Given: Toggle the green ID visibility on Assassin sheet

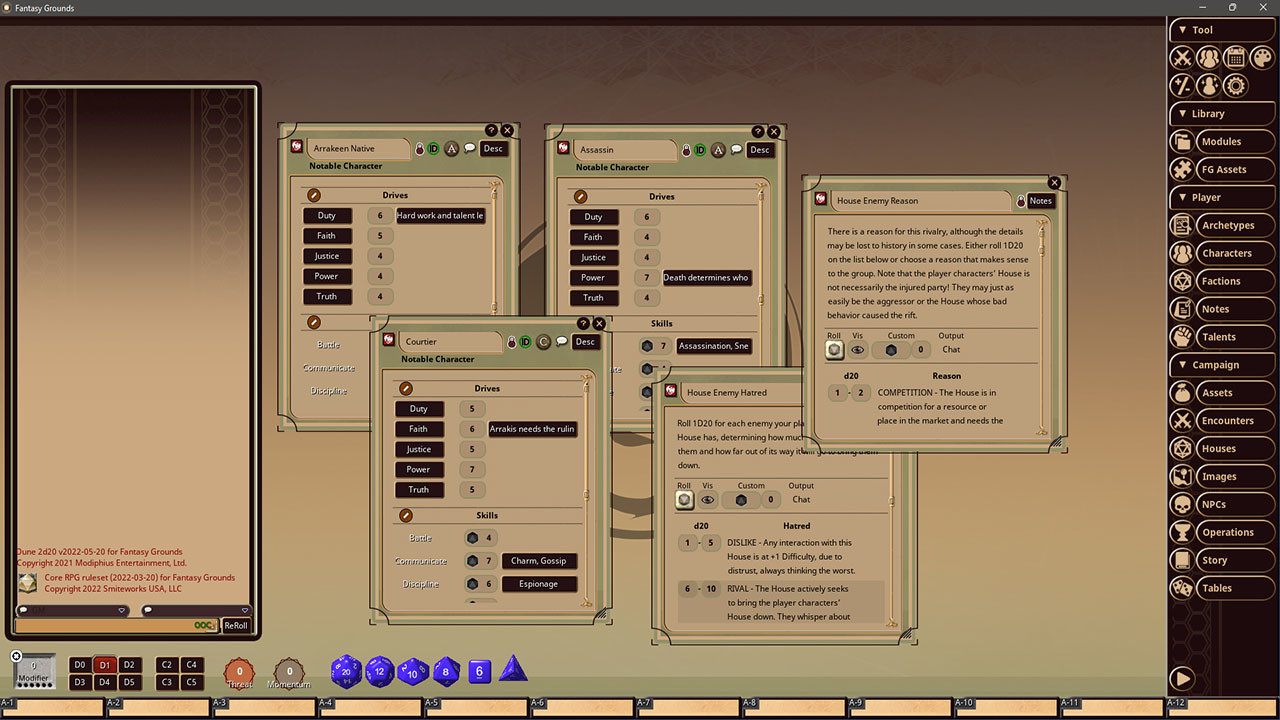Looking at the screenshot, I should click(700, 150).
